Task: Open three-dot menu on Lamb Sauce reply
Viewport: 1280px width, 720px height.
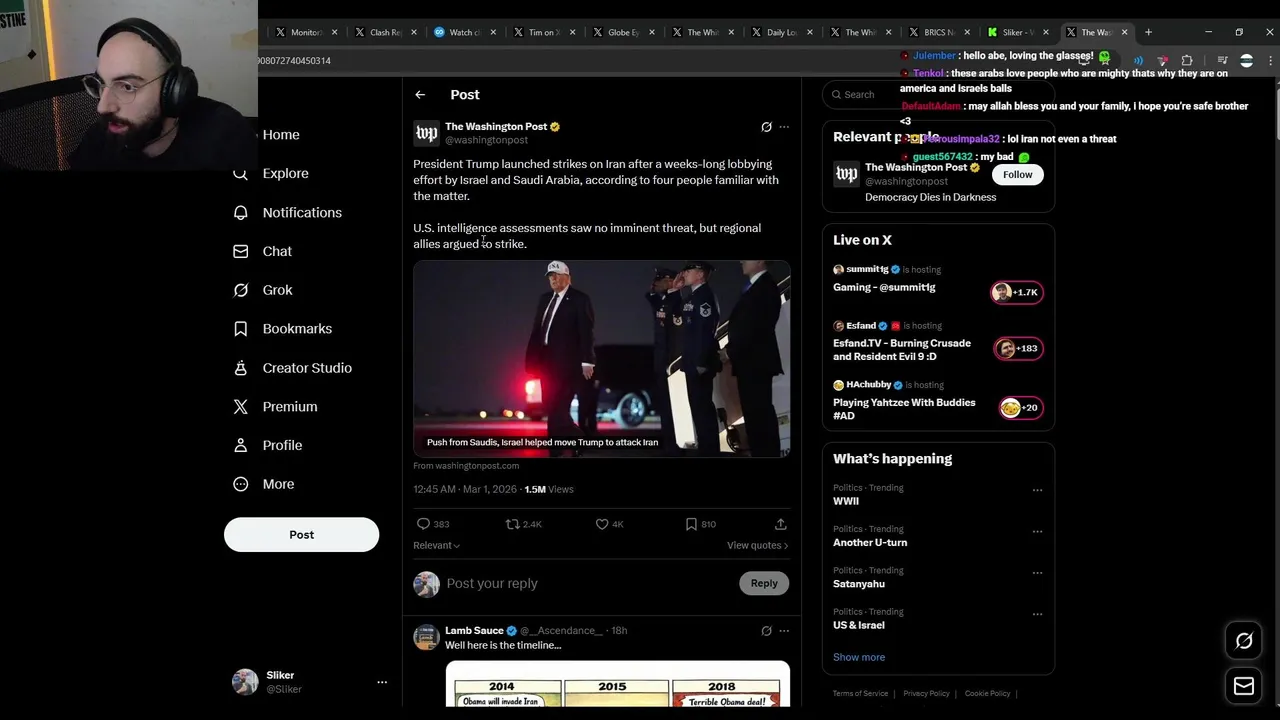Action: point(784,631)
